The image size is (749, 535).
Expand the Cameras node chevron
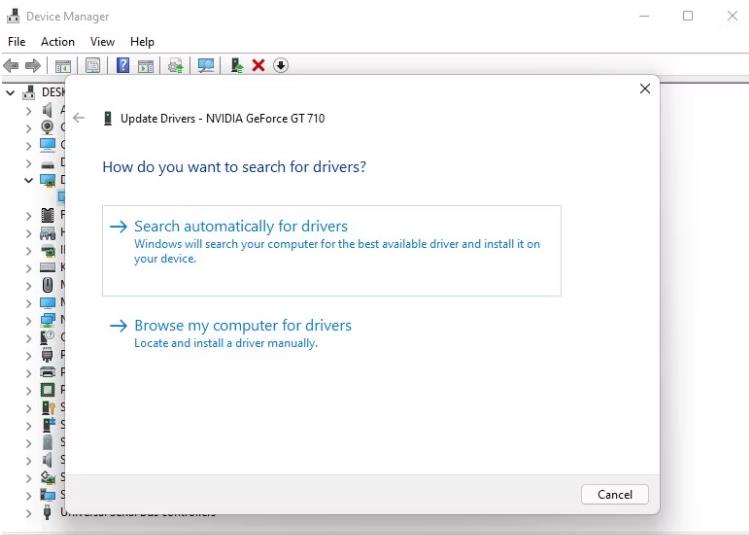pos(28,128)
